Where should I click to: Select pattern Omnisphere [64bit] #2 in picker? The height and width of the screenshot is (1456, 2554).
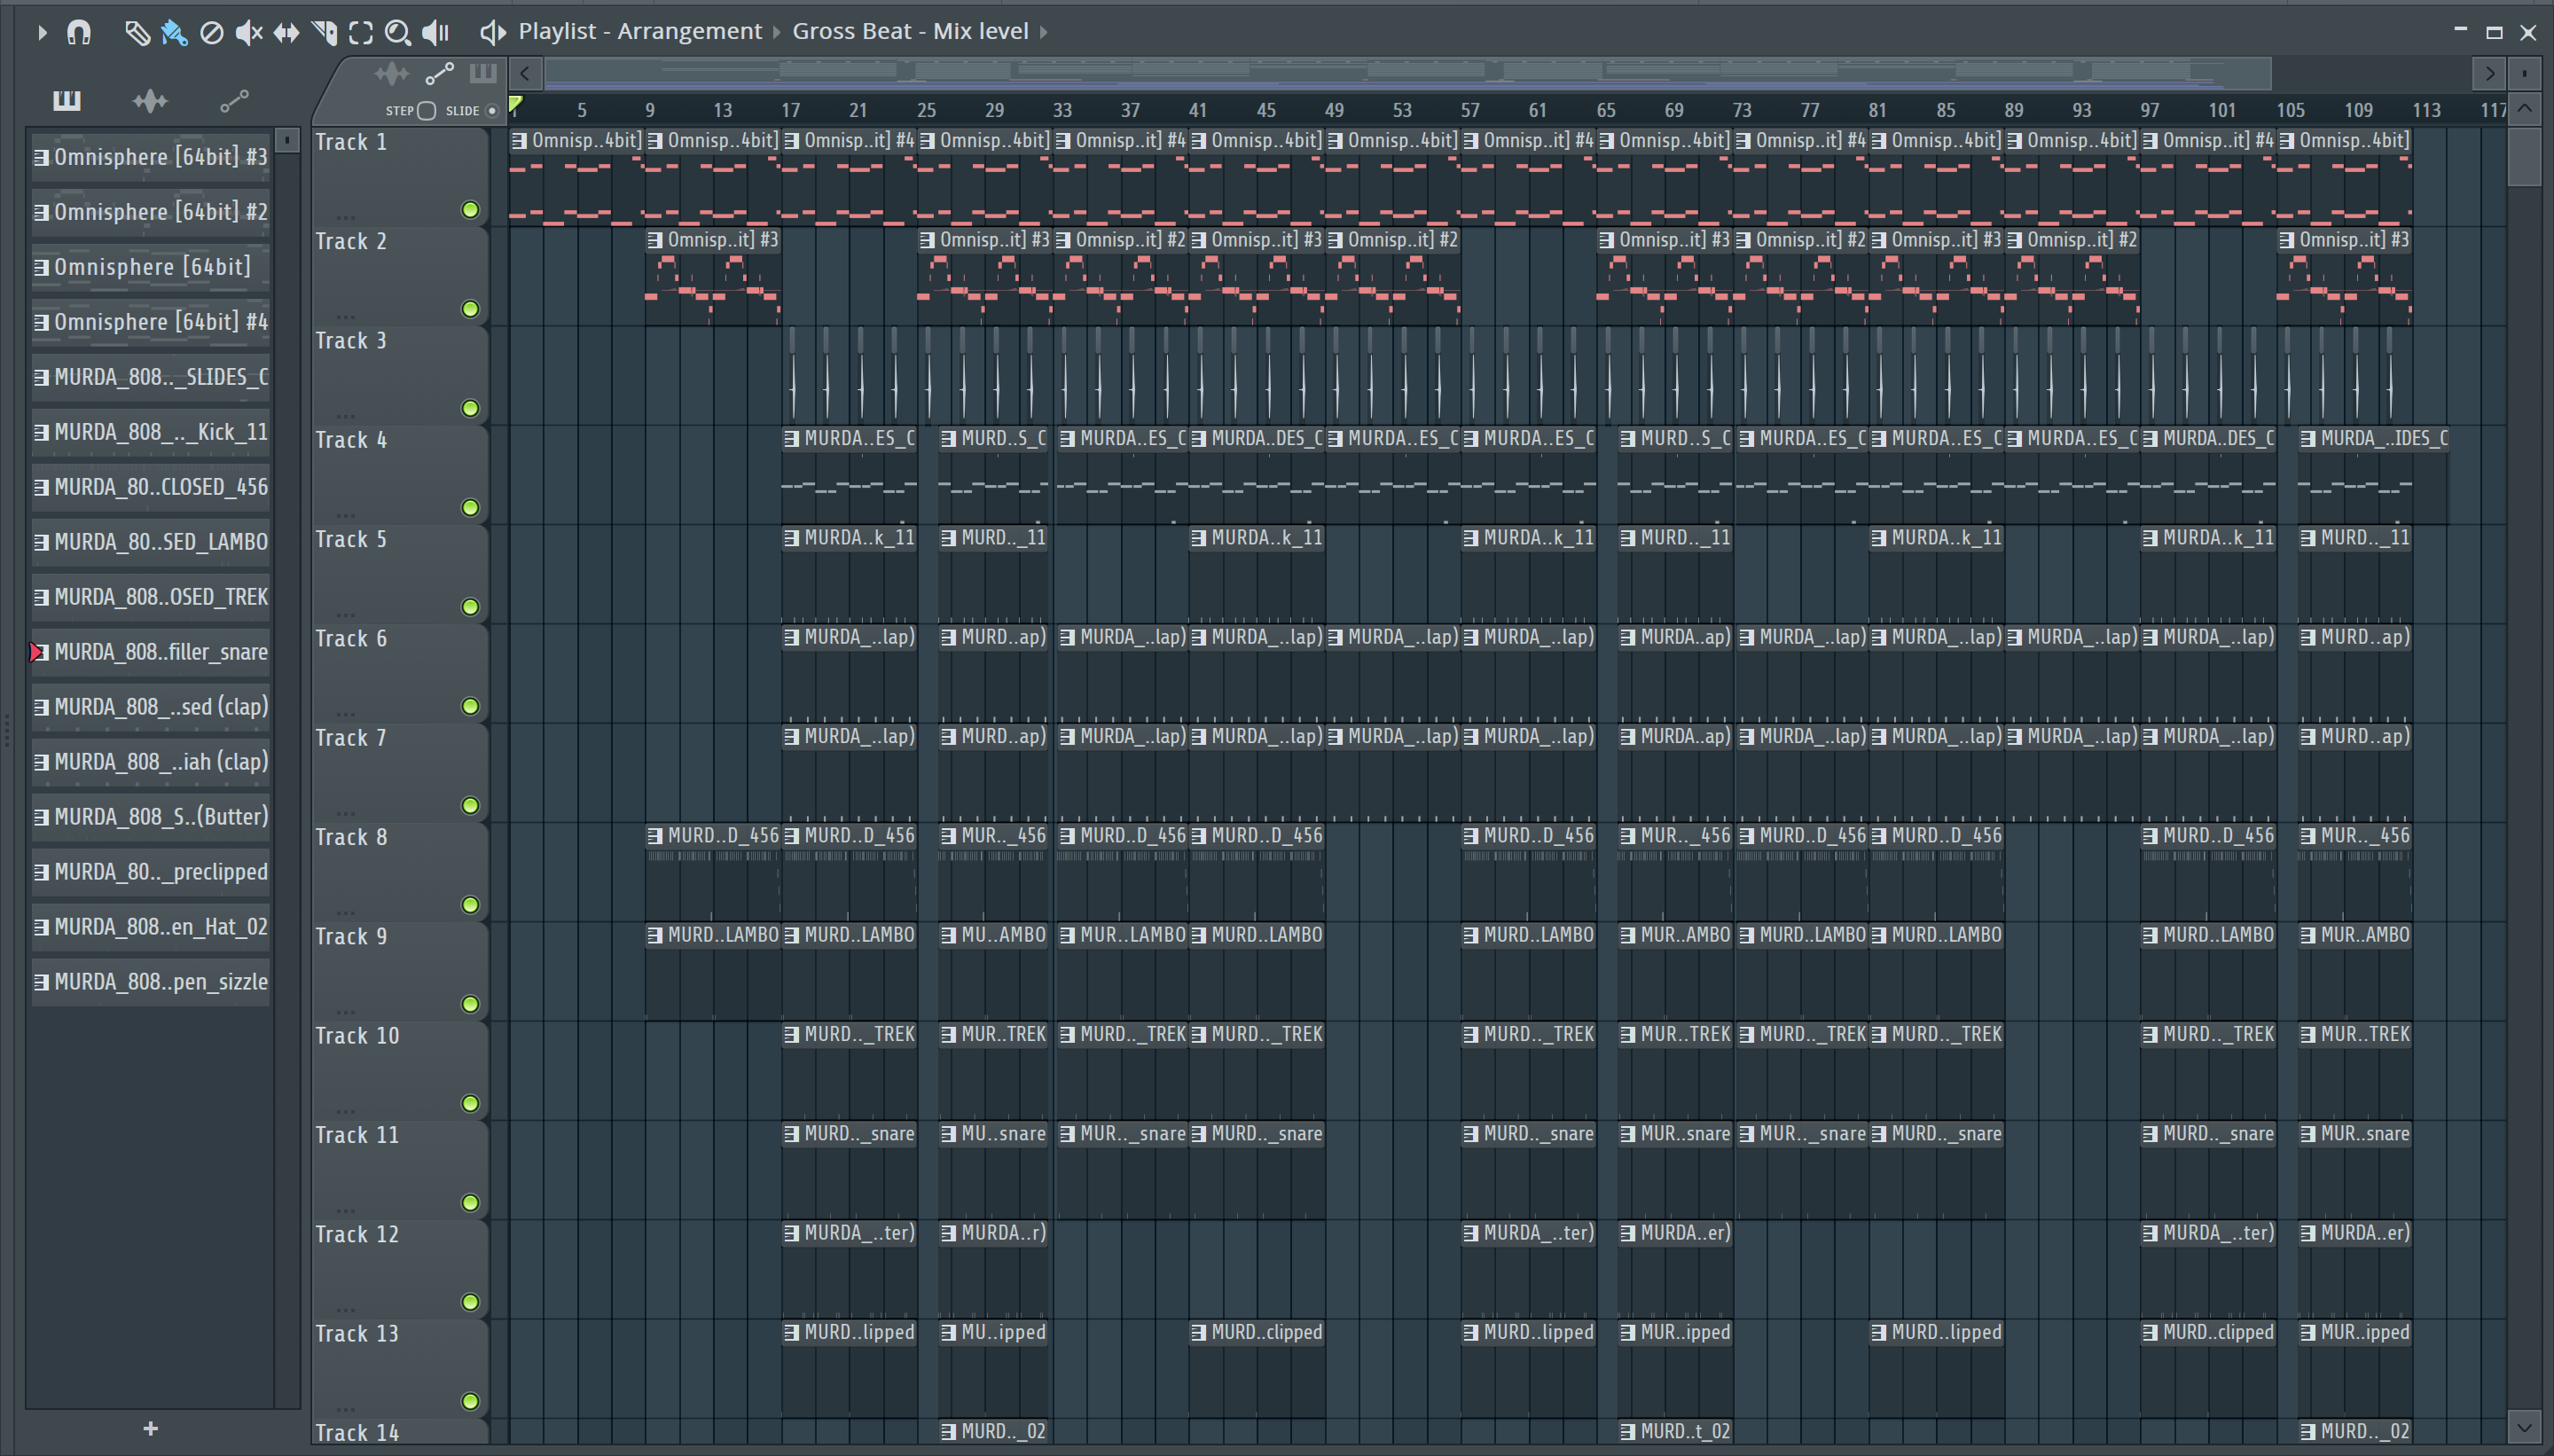pyautogui.click(x=150, y=212)
